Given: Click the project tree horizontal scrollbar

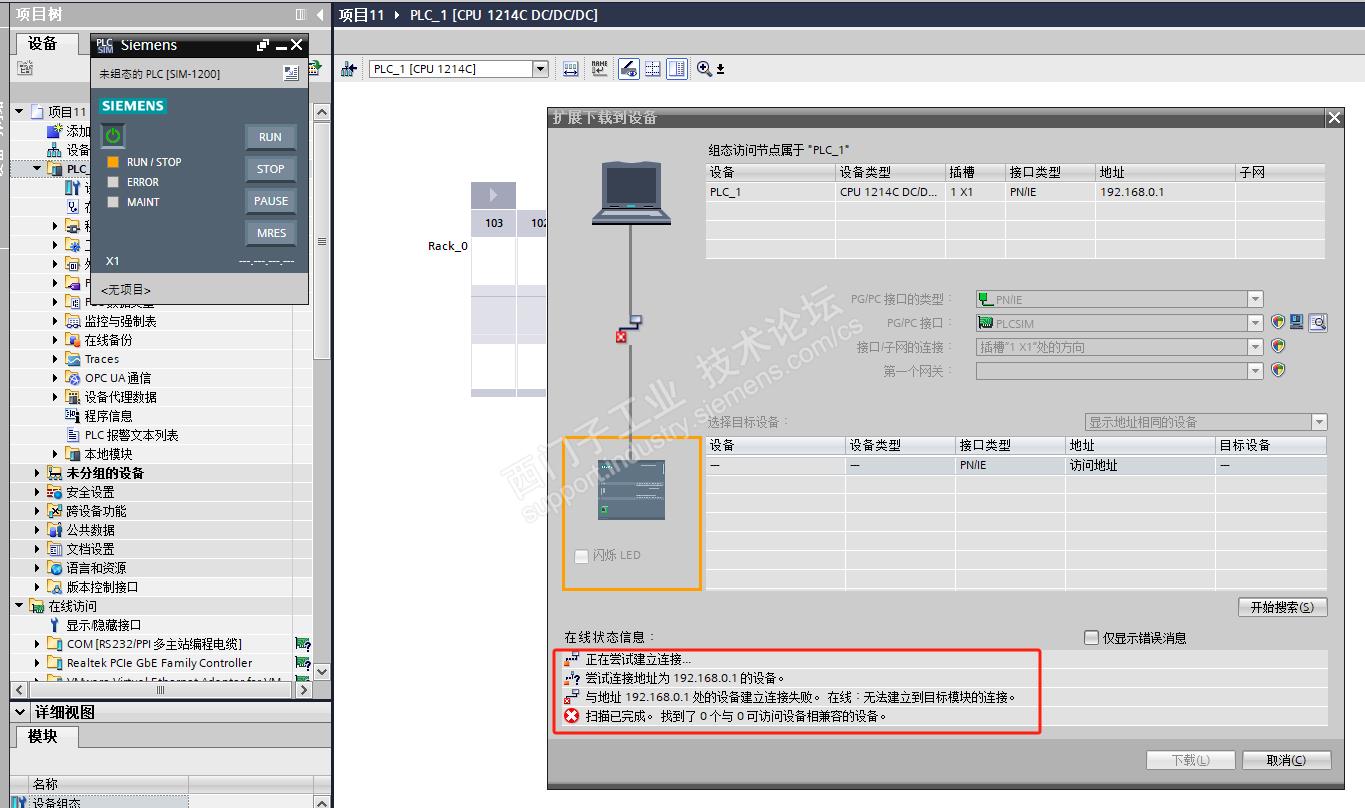Looking at the screenshot, I should [x=161, y=690].
